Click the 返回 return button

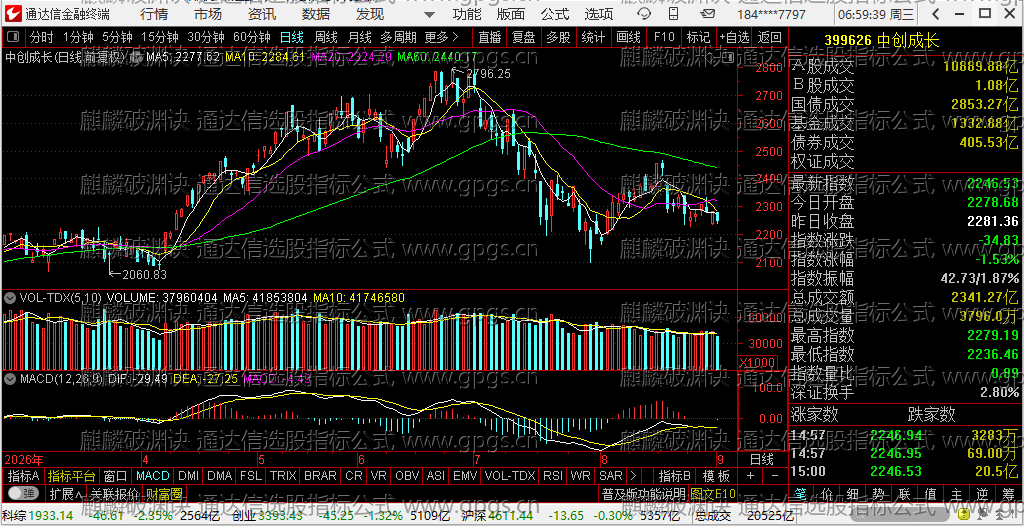[770, 37]
